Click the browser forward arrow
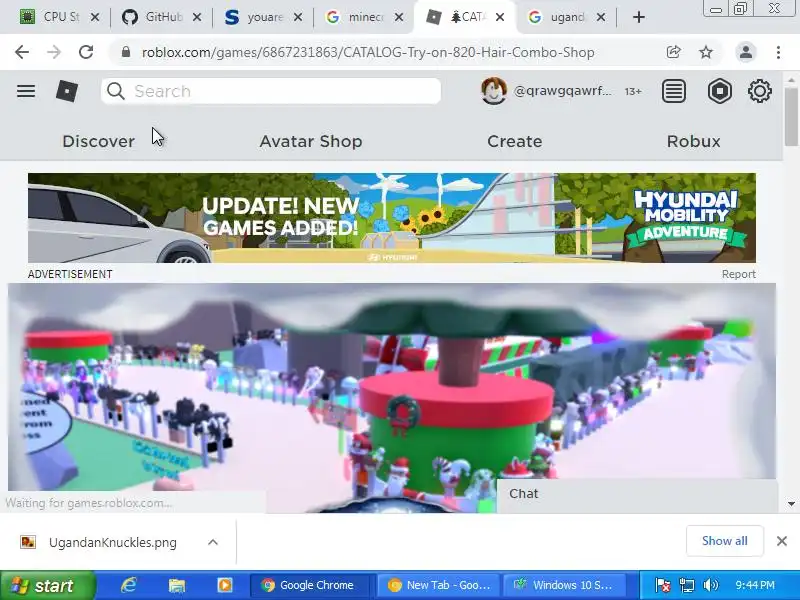This screenshot has height=600, width=800. point(54,52)
